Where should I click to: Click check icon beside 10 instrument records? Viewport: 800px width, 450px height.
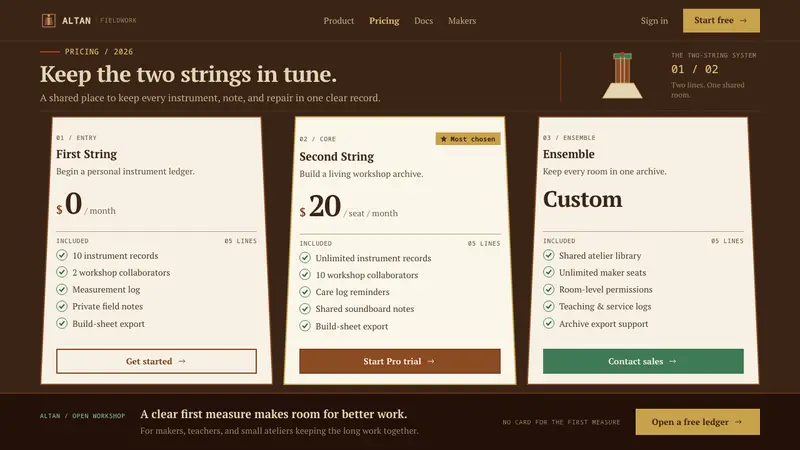click(62, 255)
